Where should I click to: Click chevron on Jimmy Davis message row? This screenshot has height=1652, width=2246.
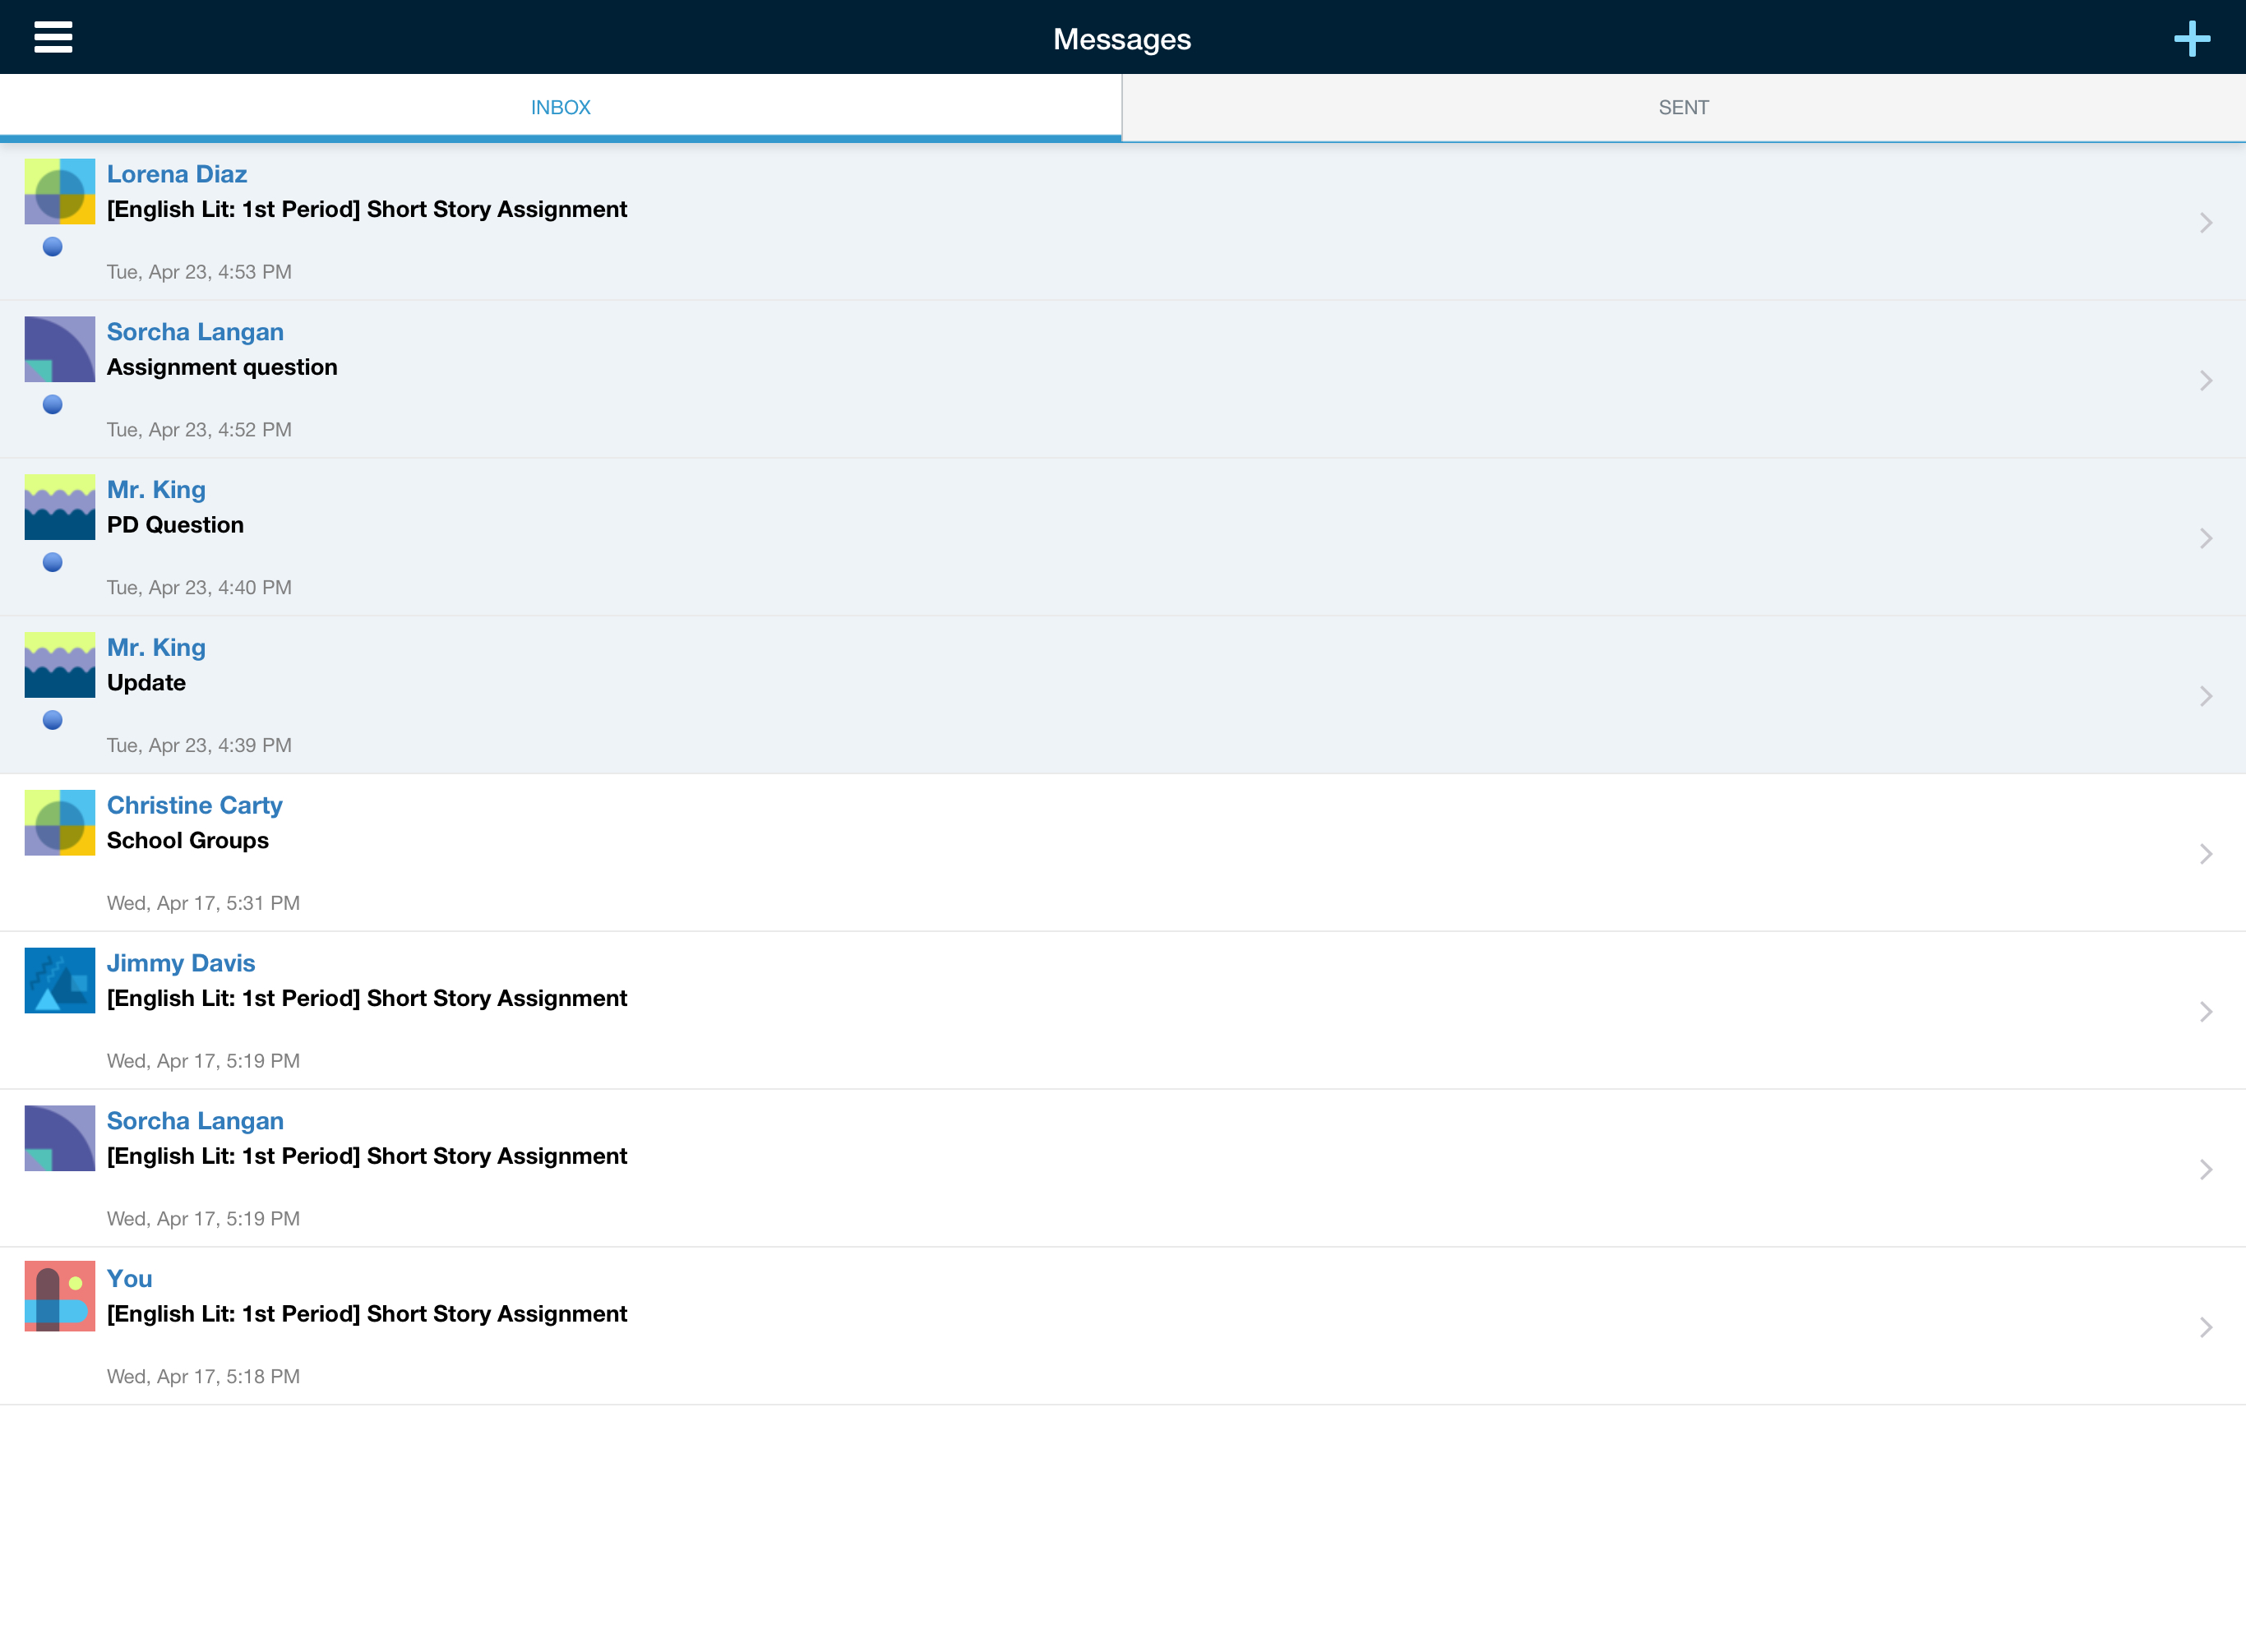pos(2205,1012)
